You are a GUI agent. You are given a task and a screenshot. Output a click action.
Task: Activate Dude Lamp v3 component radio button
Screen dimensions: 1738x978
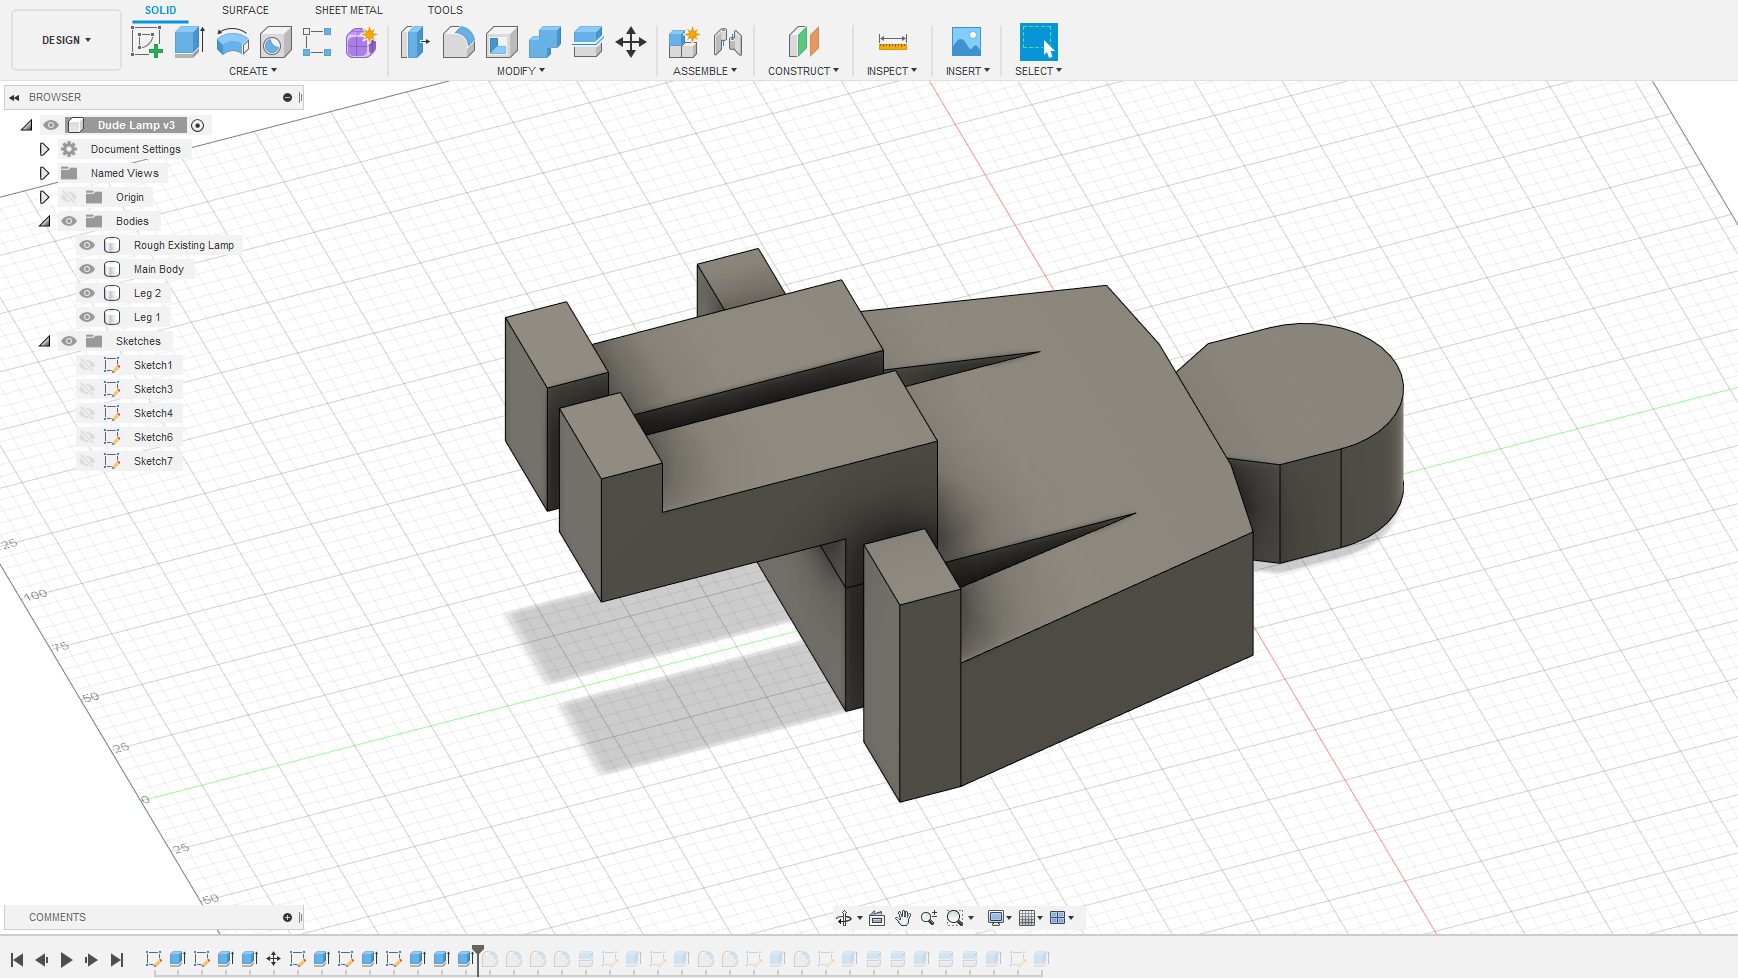pos(198,125)
